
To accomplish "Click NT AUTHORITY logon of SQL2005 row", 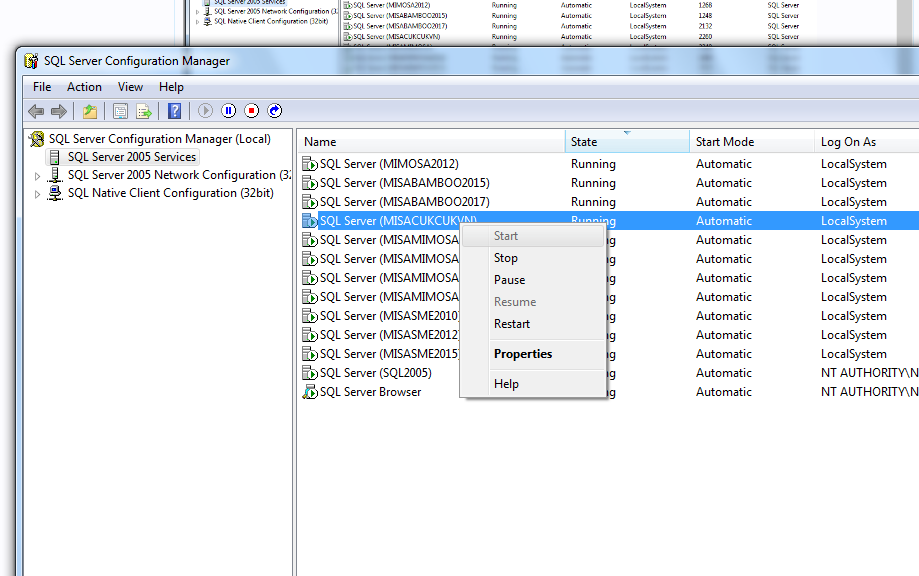I will [870, 373].
